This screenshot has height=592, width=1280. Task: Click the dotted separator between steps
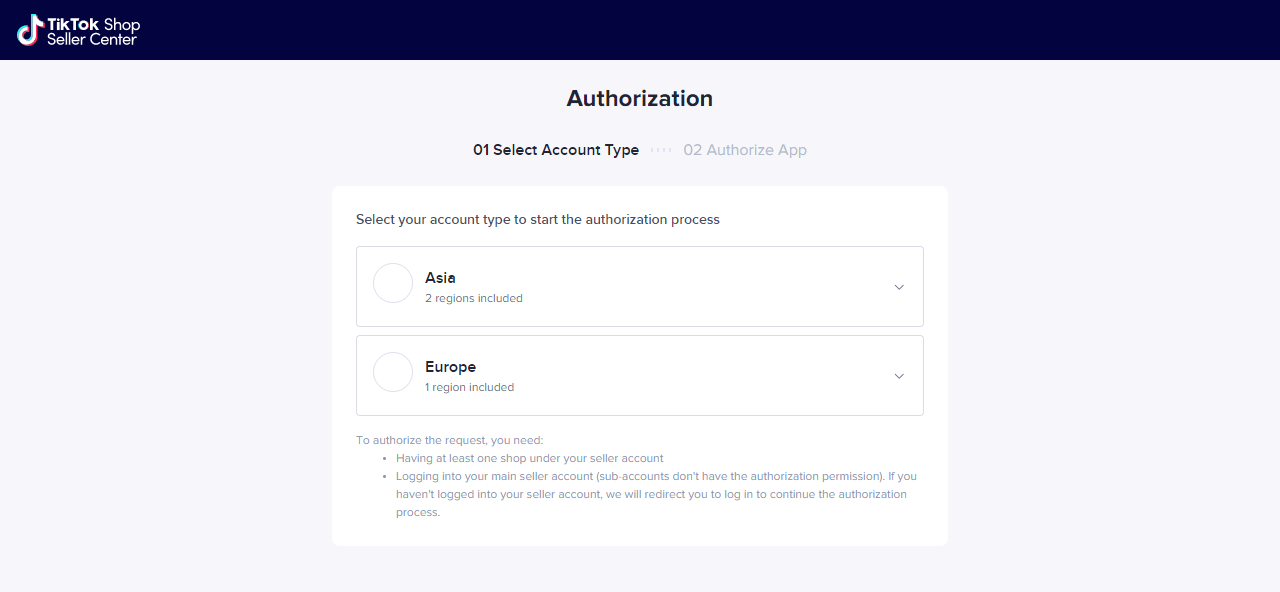pyautogui.click(x=661, y=150)
